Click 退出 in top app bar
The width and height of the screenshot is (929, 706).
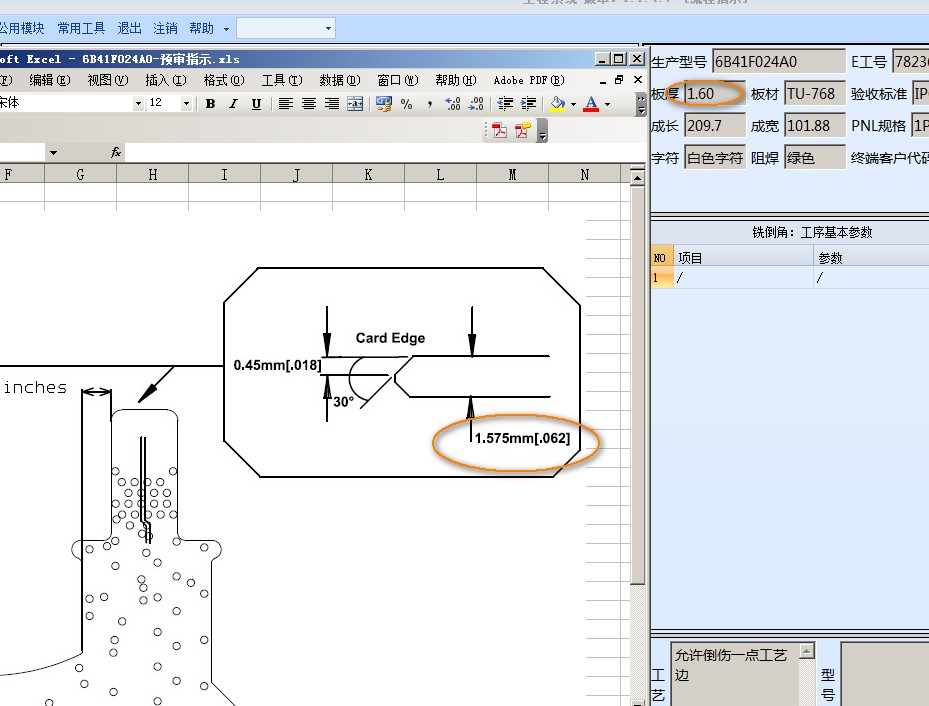point(129,28)
